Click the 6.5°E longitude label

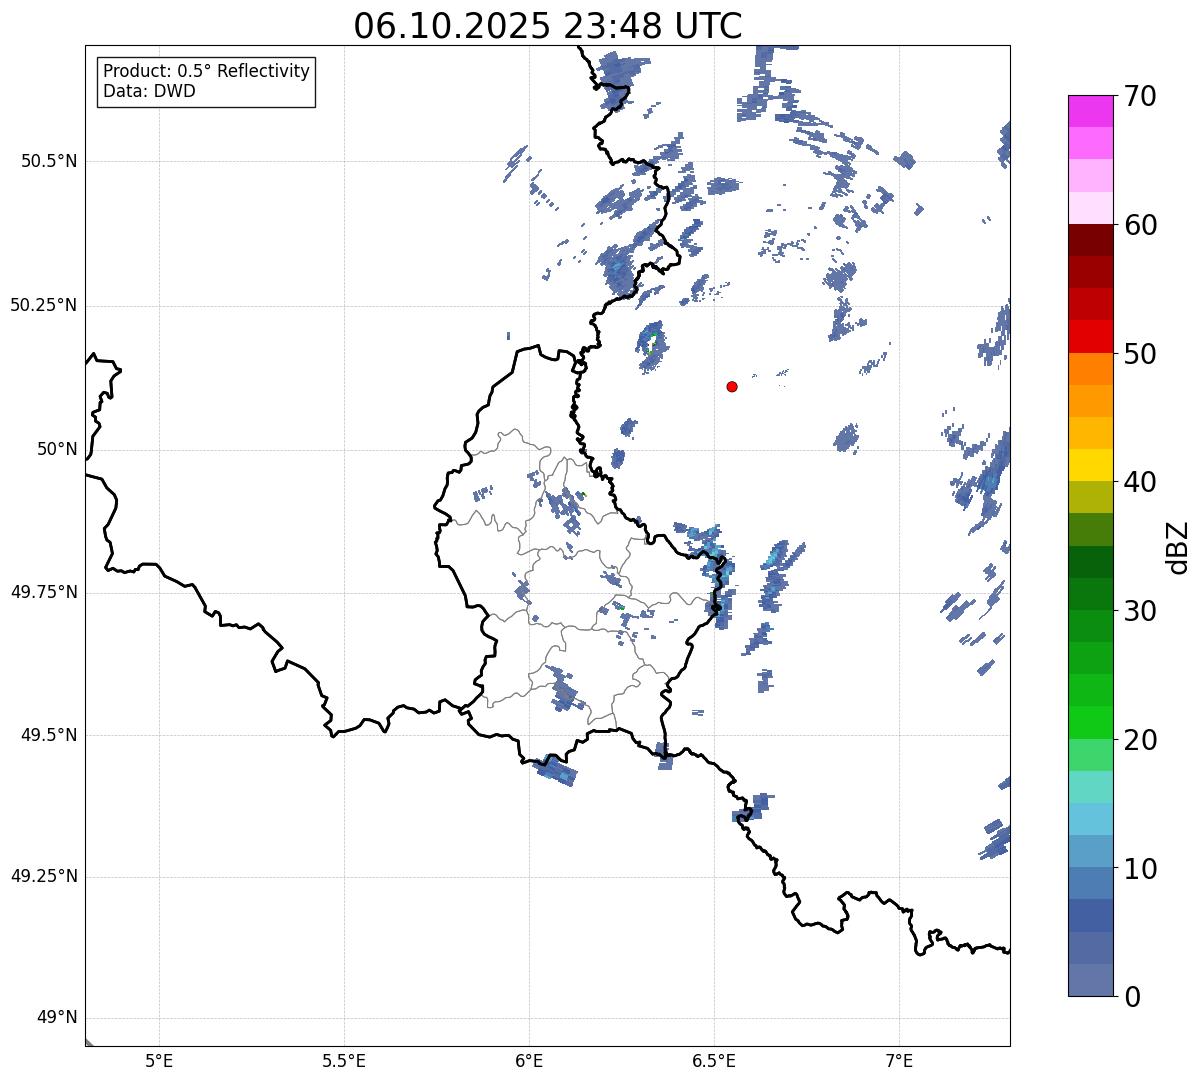point(714,1060)
